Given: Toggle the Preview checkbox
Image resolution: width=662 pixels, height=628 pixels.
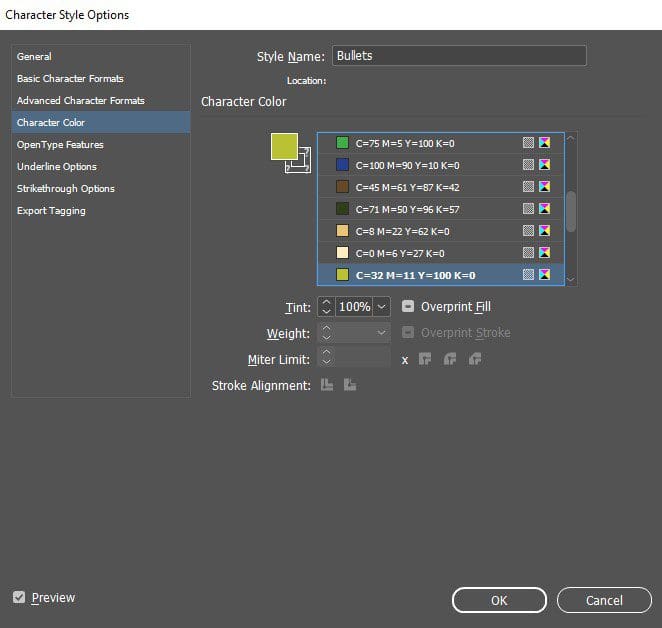Looking at the screenshot, I should 19,597.
